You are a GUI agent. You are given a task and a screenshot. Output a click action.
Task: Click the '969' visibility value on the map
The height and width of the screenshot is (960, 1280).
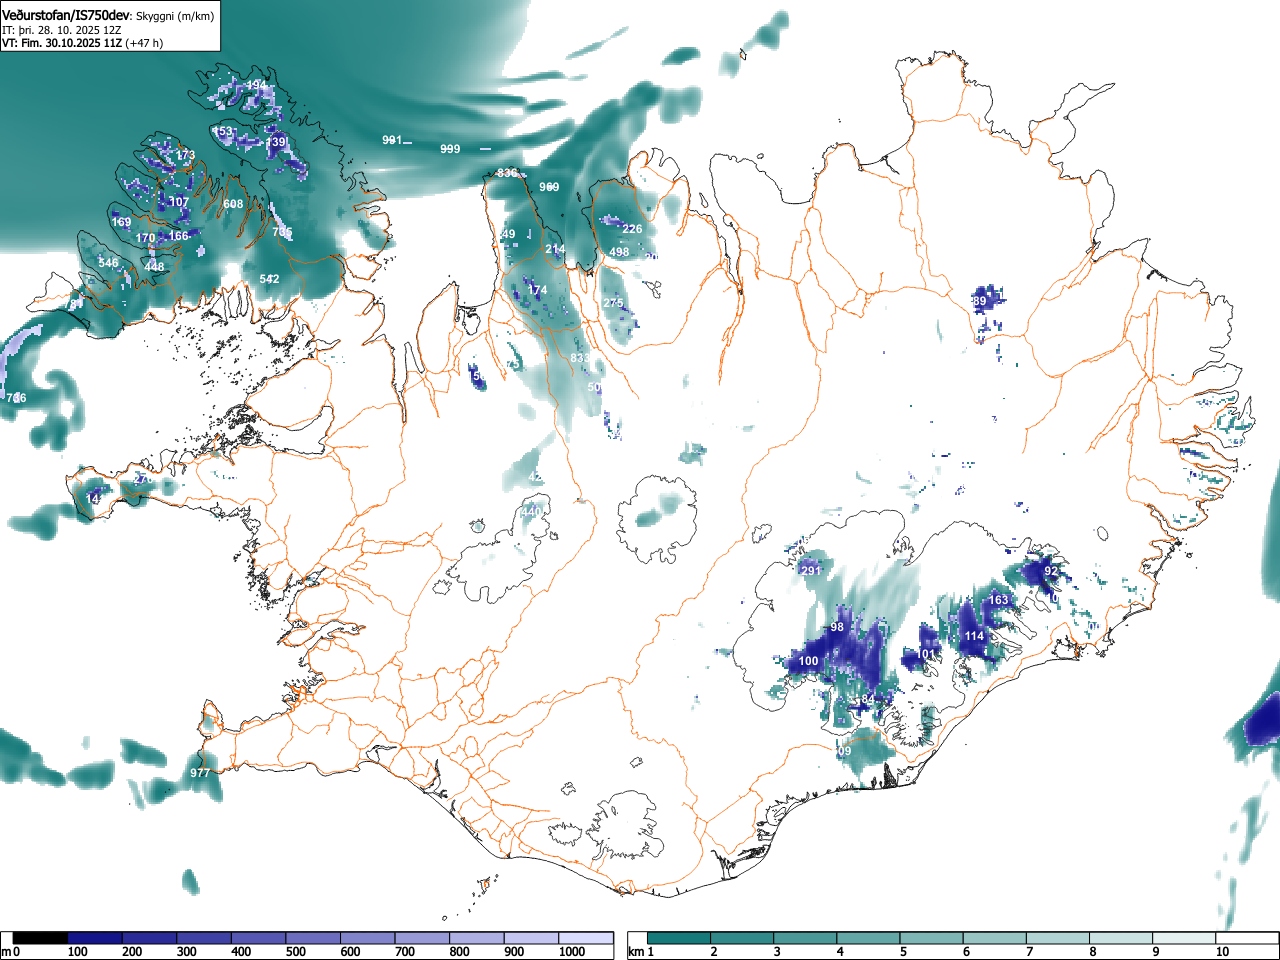(x=550, y=187)
